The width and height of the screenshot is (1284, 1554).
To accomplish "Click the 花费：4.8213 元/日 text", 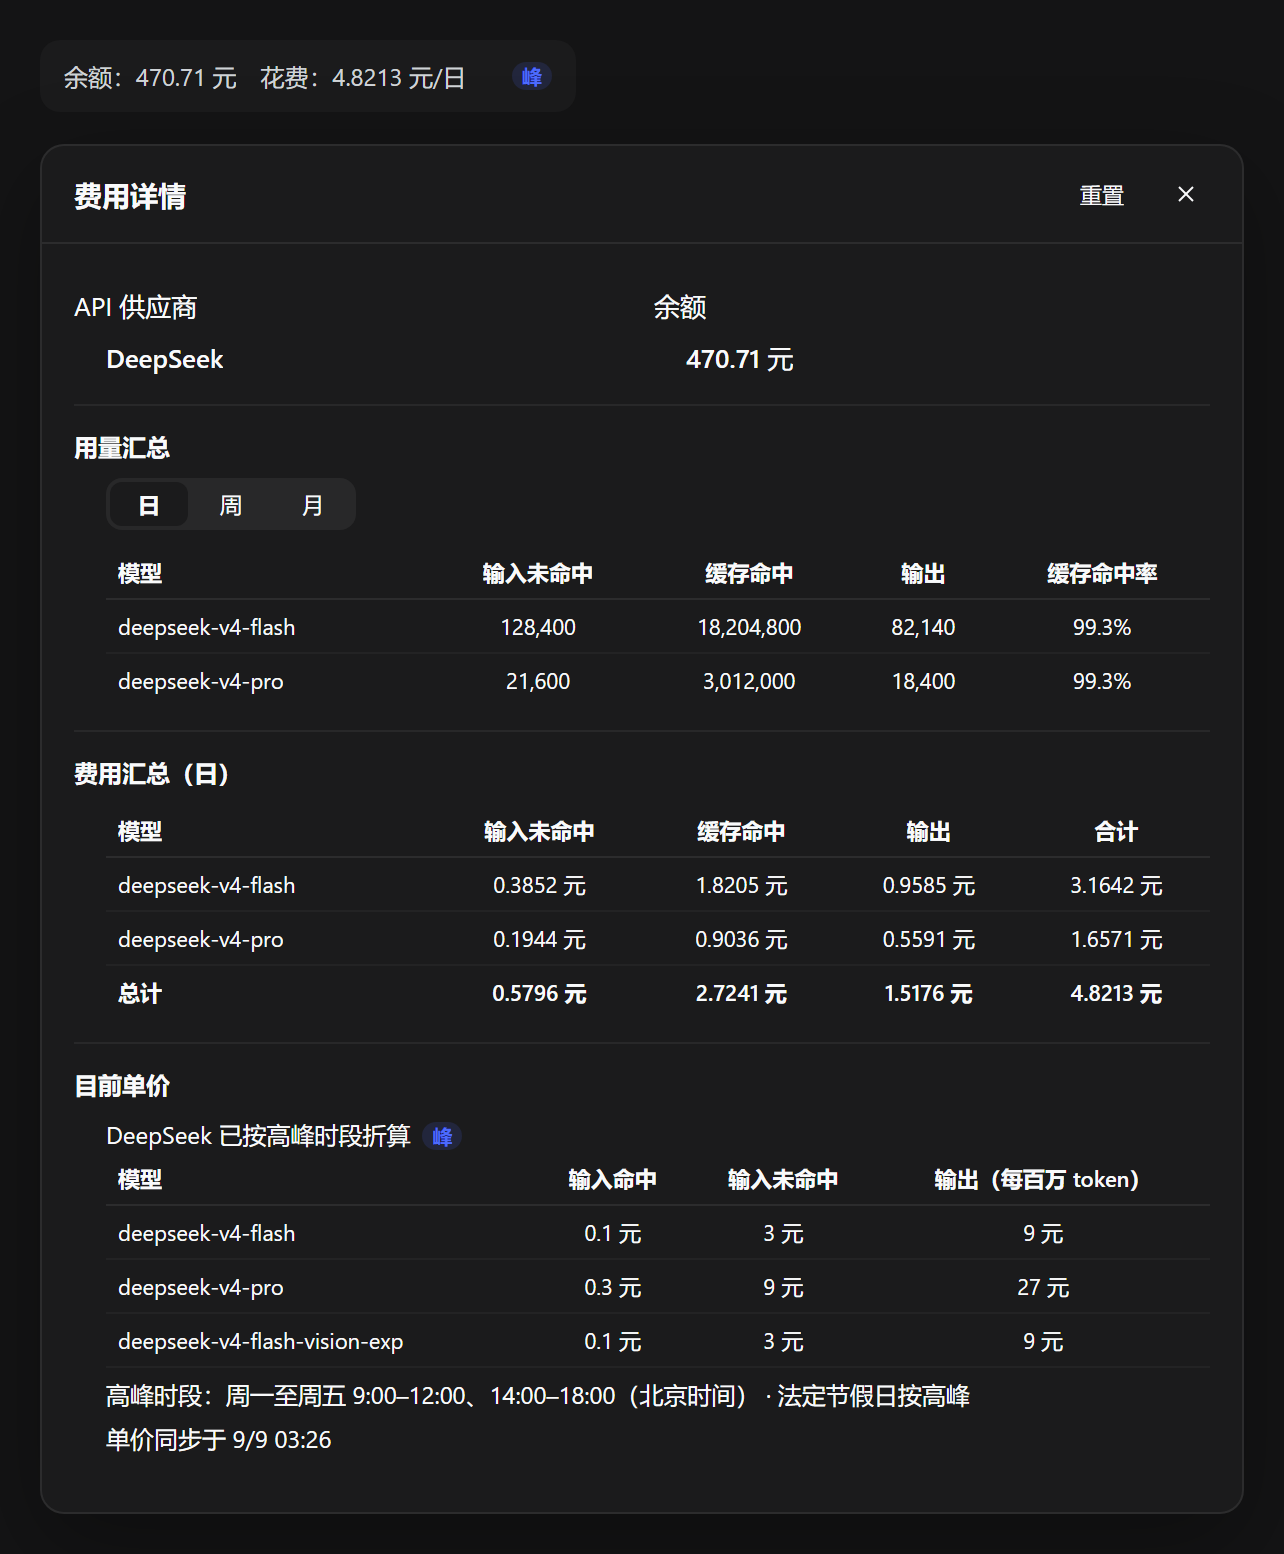I will pyautogui.click(x=363, y=78).
